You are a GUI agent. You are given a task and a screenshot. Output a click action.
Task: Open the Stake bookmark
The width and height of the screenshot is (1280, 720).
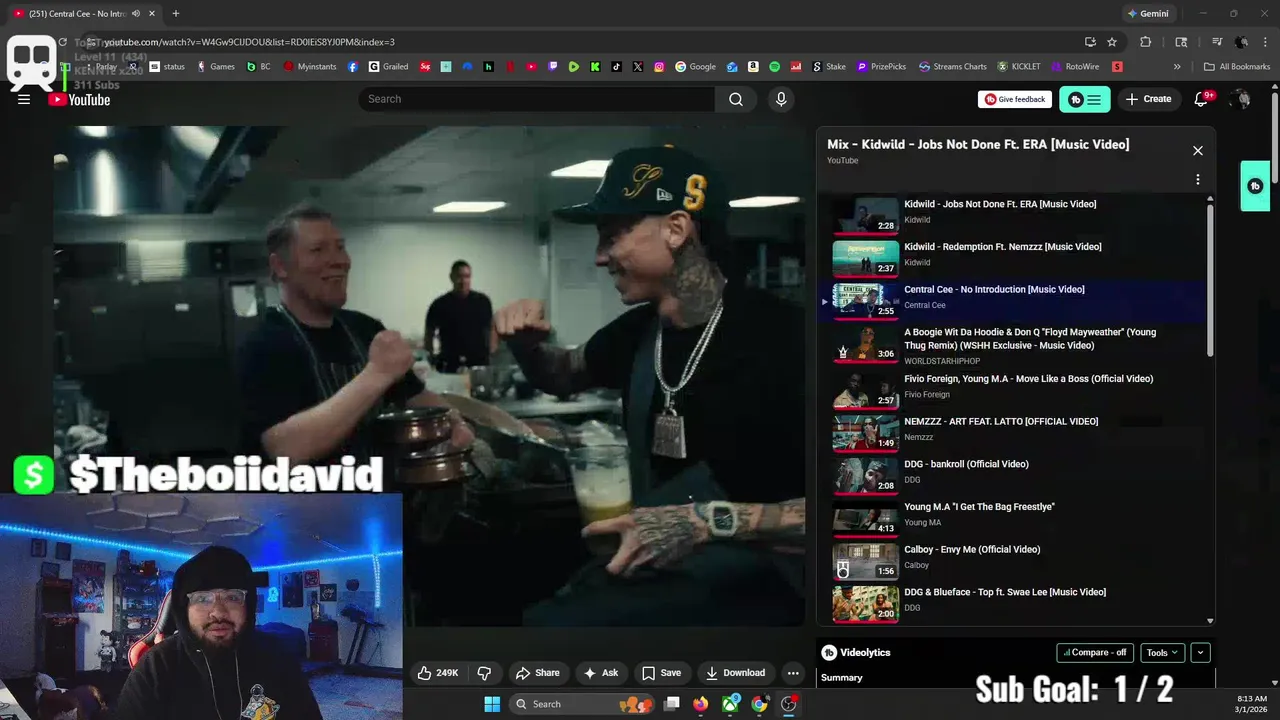click(829, 67)
